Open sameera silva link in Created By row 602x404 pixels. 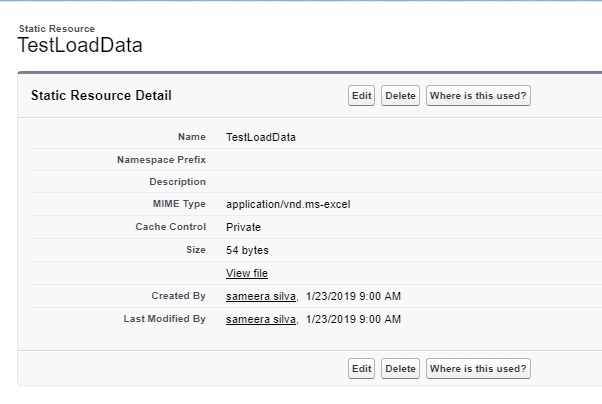click(x=262, y=296)
